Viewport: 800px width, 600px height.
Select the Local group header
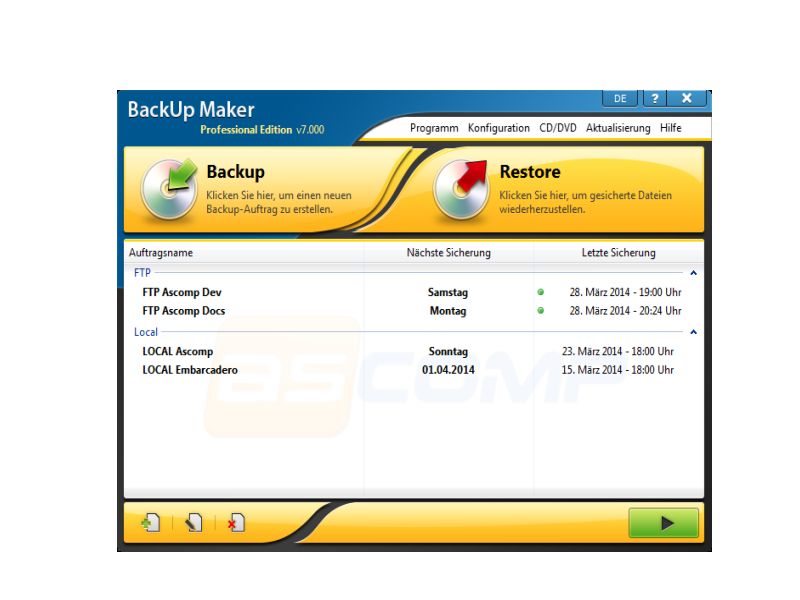pyautogui.click(x=145, y=332)
